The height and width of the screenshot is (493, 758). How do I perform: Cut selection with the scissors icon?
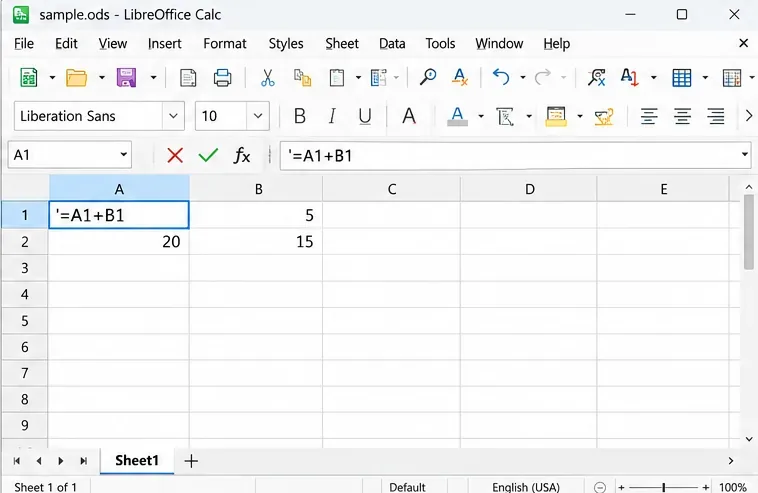click(267, 77)
